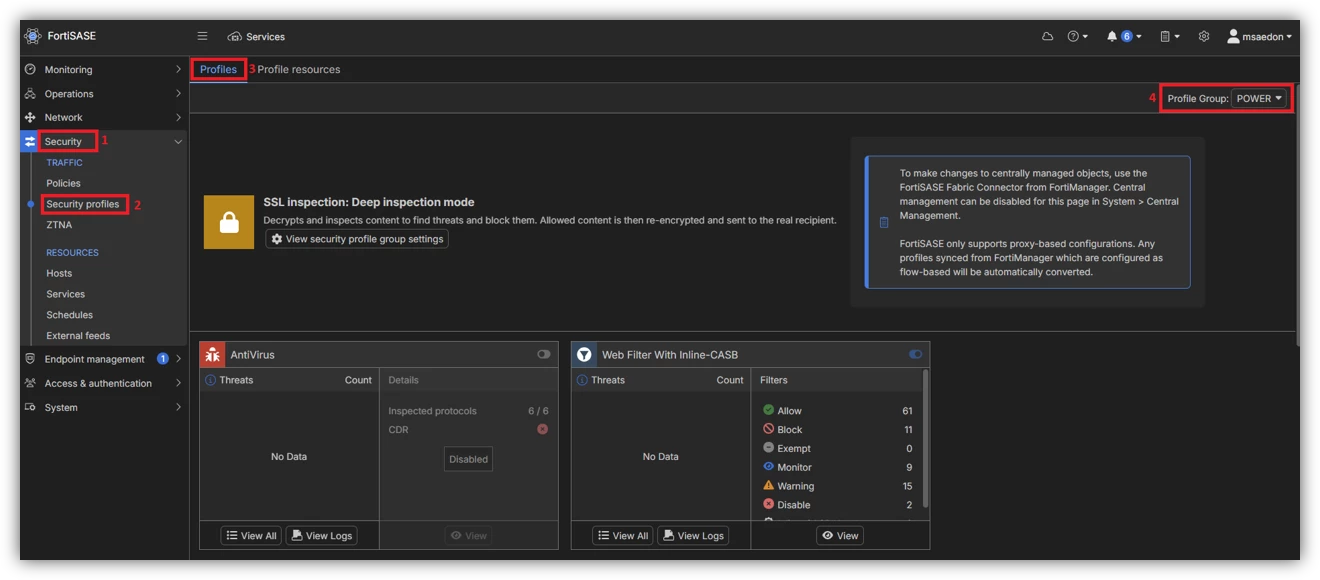Image resolution: width=1320 pixels, height=580 pixels.
Task: Click the notification count badge 6
Action: click(x=1126, y=36)
